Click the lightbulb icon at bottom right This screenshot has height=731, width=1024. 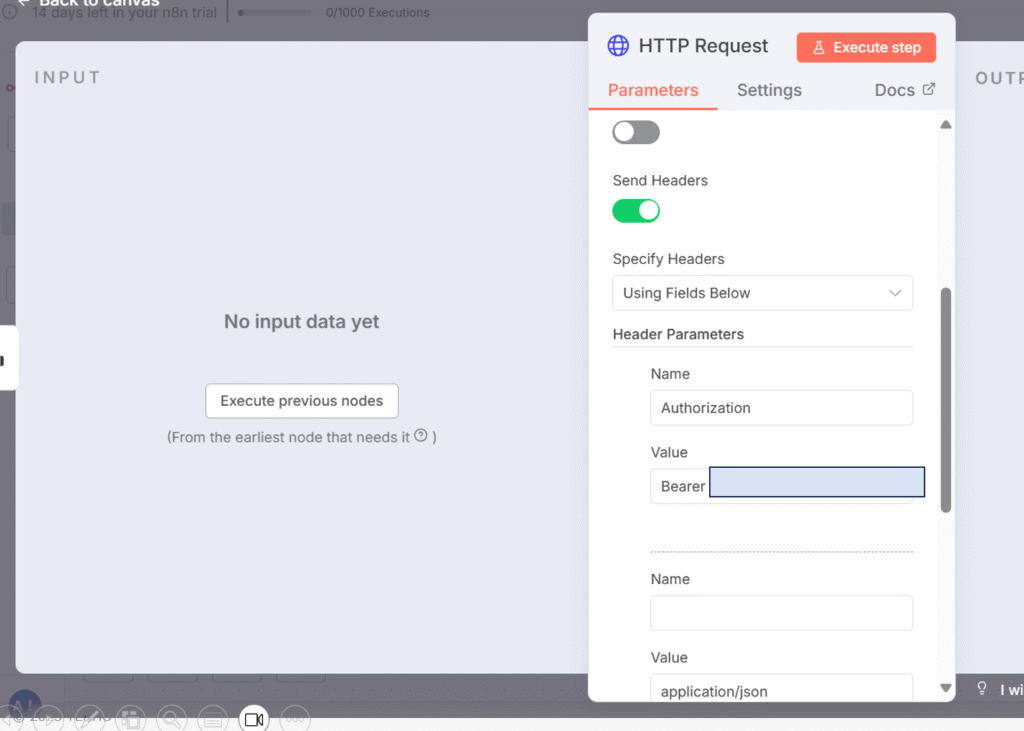coord(982,689)
